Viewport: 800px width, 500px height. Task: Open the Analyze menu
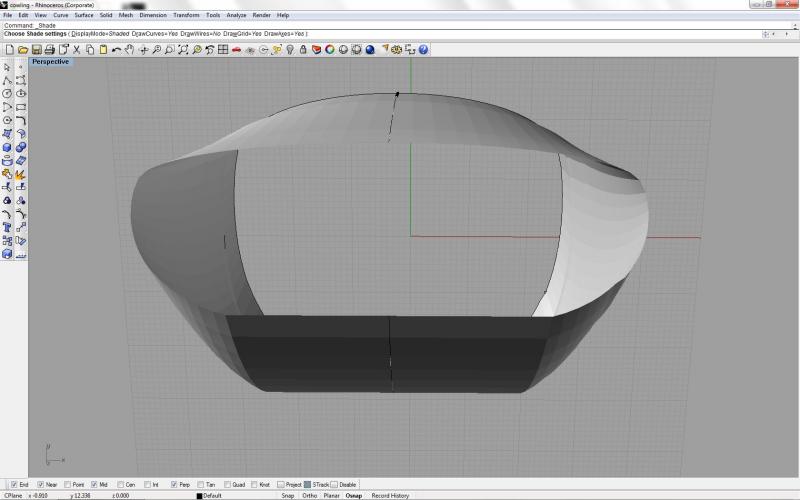click(x=236, y=15)
